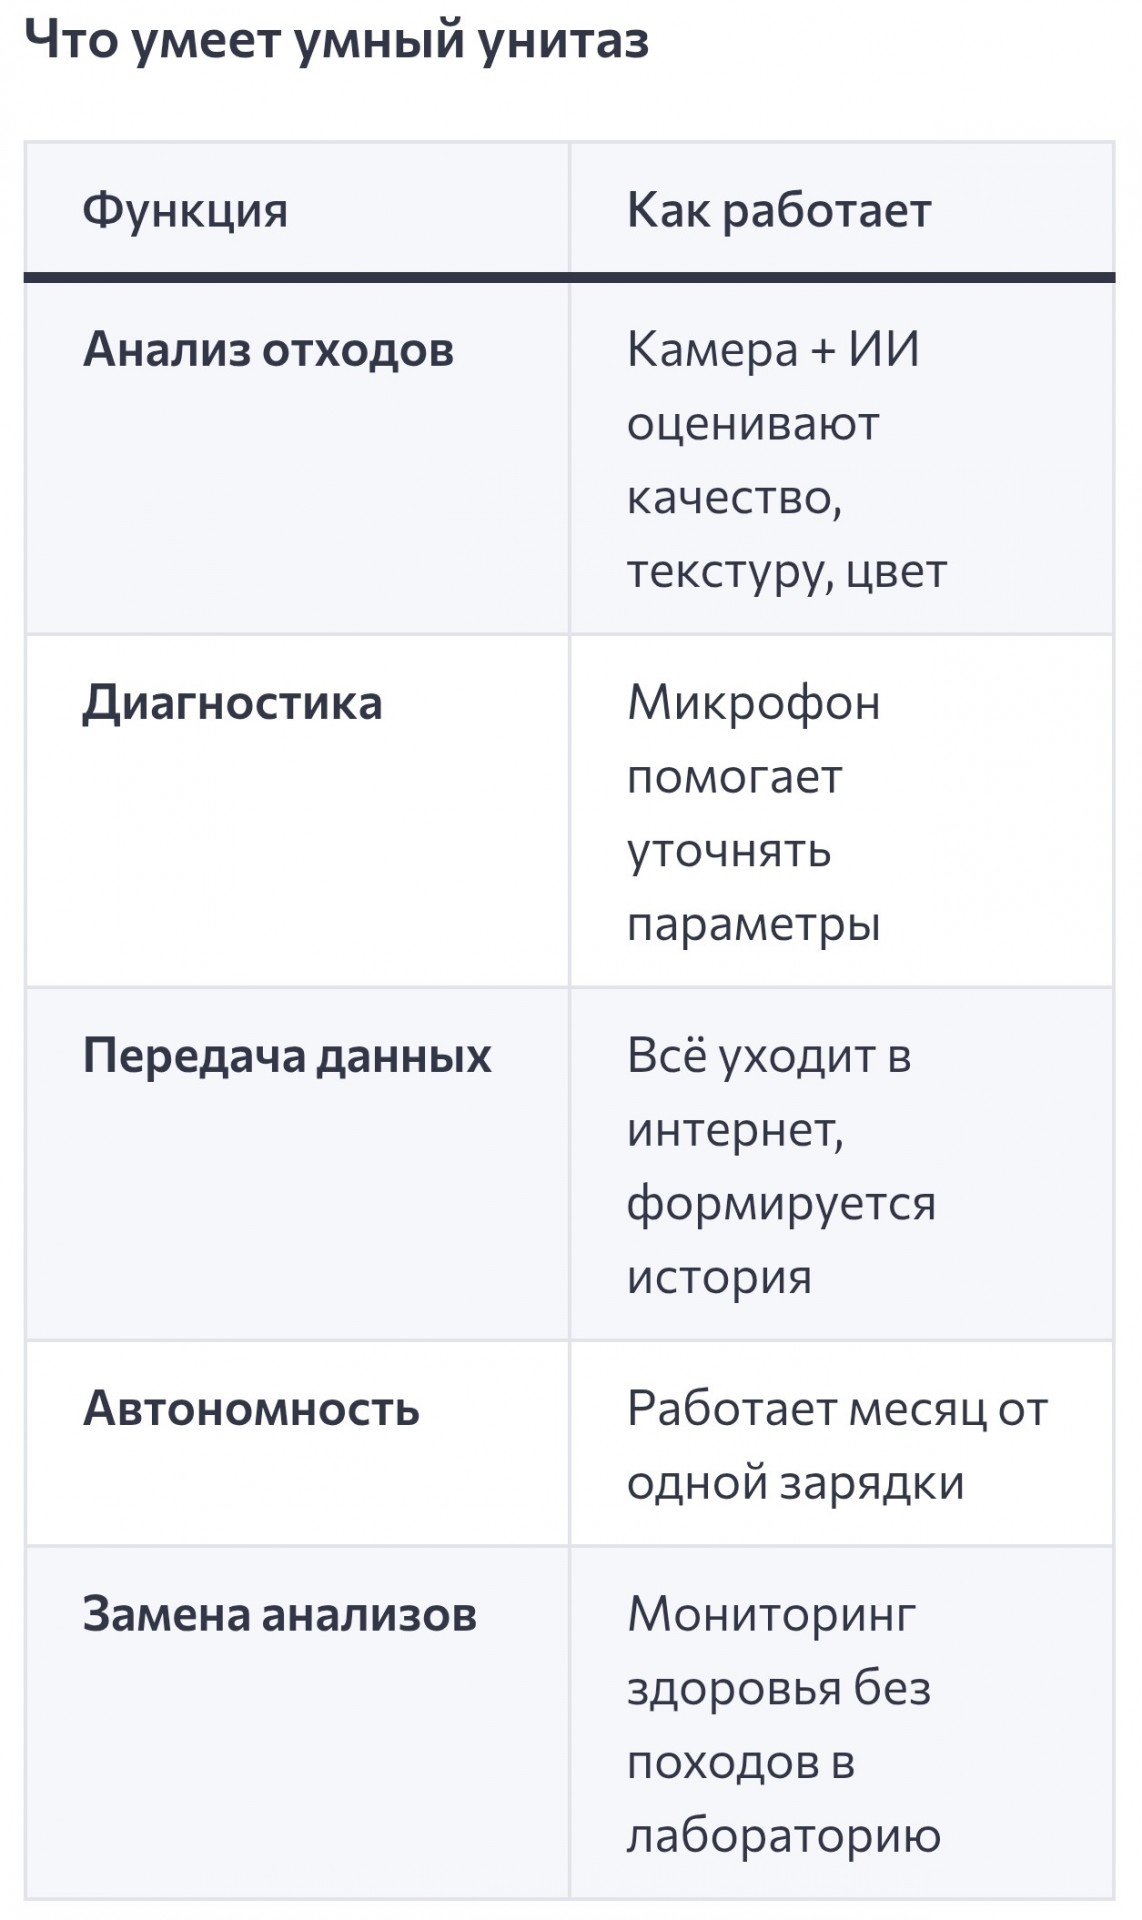
Task: Click the words 'текстуру, цвет'
Action: pyautogui.click(x=786, y=572)
